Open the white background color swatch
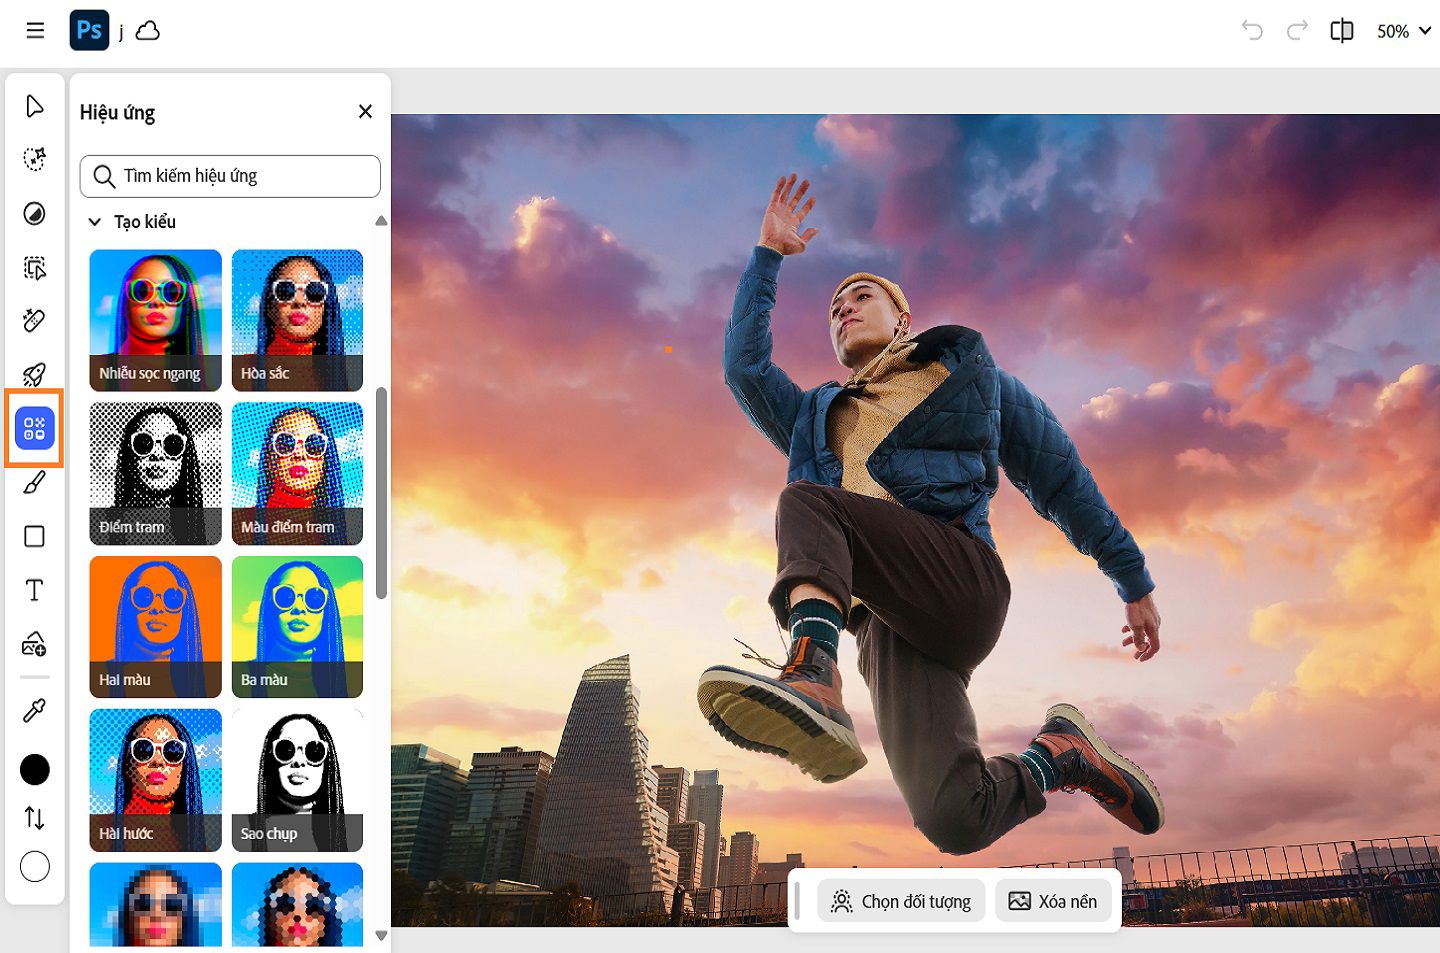The height and width of the screenshot is (953, 1440). click(x=35, y=867)
